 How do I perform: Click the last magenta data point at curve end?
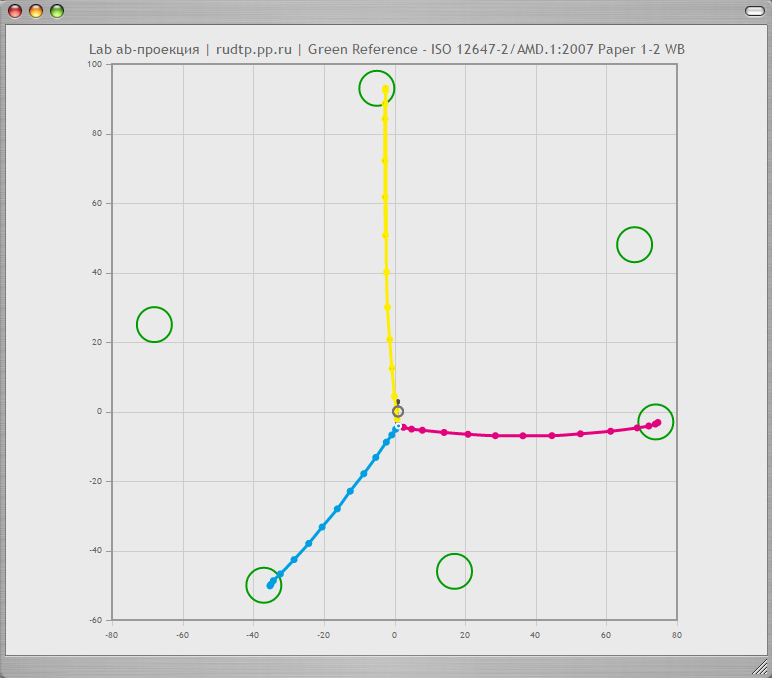(658, 422)
